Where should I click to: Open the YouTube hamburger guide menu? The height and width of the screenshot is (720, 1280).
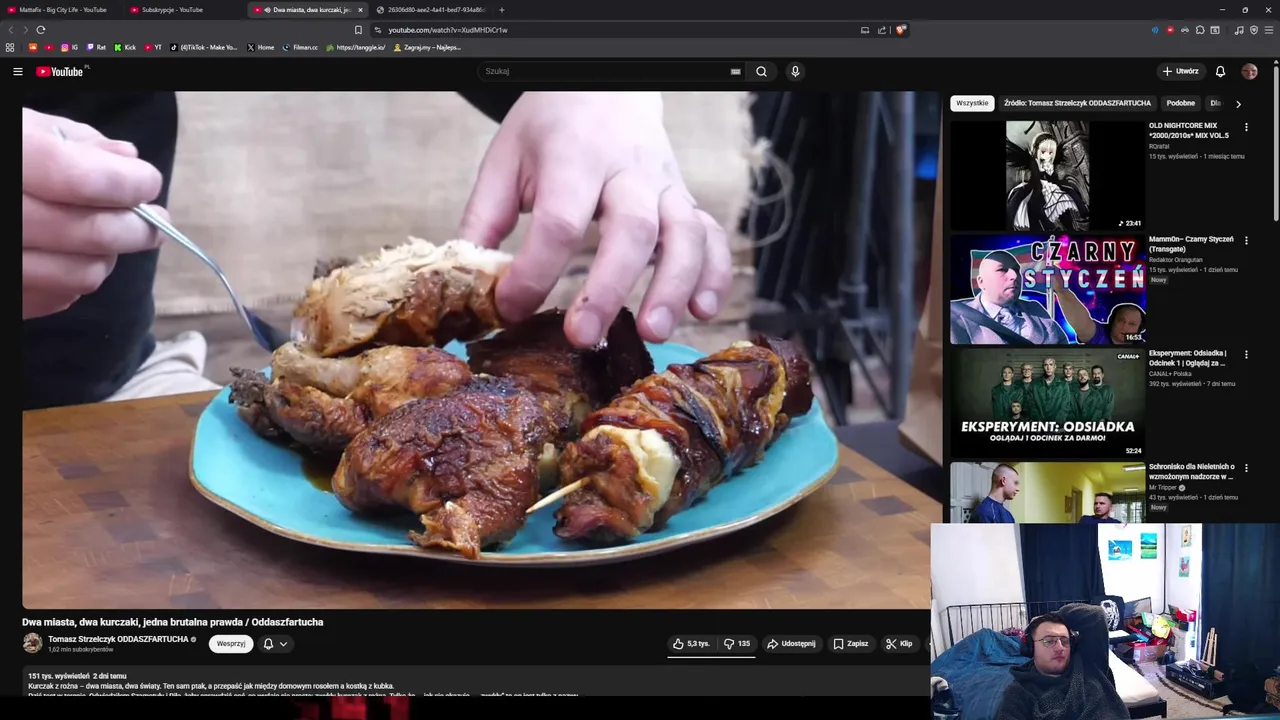point(17,71)
